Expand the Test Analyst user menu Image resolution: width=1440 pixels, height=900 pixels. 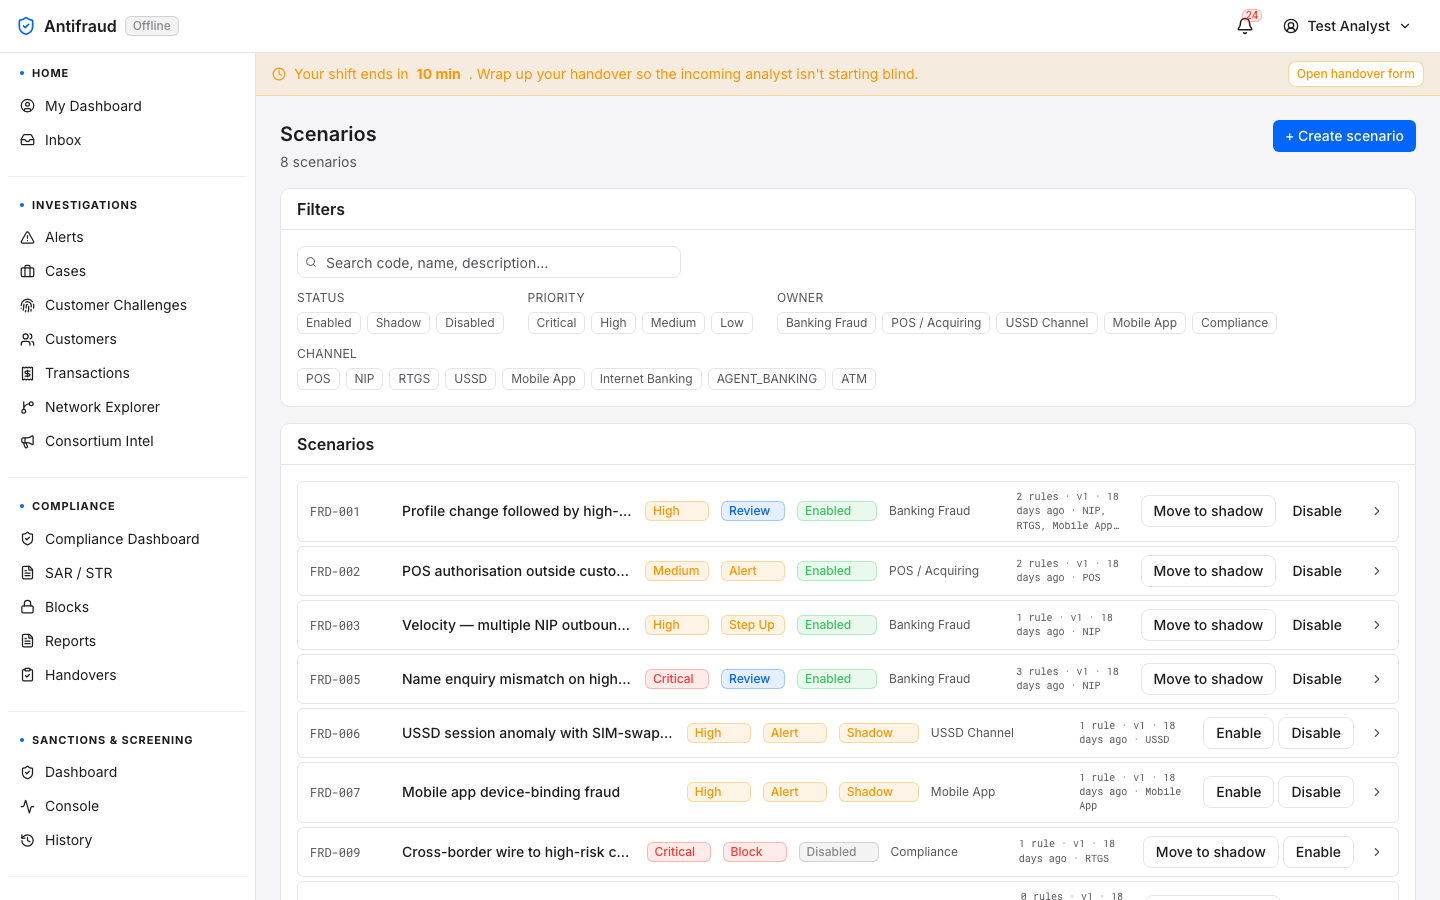[x=1347, y=26]
